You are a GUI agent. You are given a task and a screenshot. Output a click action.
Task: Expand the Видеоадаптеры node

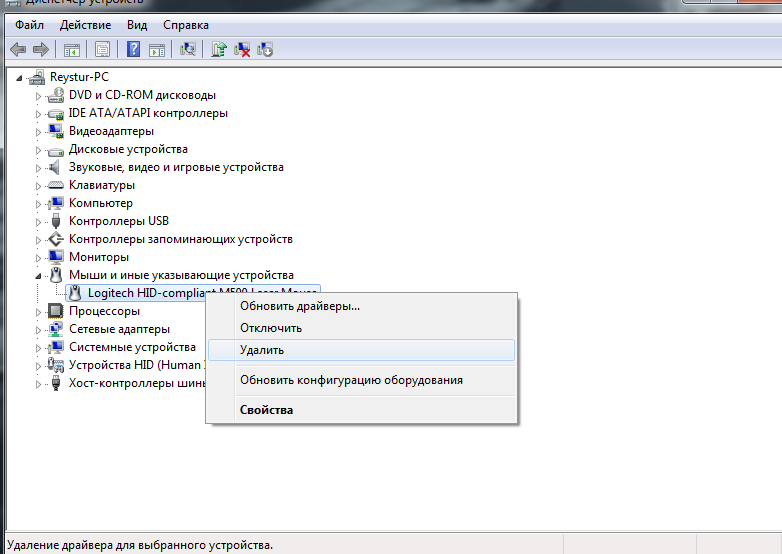[38, 132]
